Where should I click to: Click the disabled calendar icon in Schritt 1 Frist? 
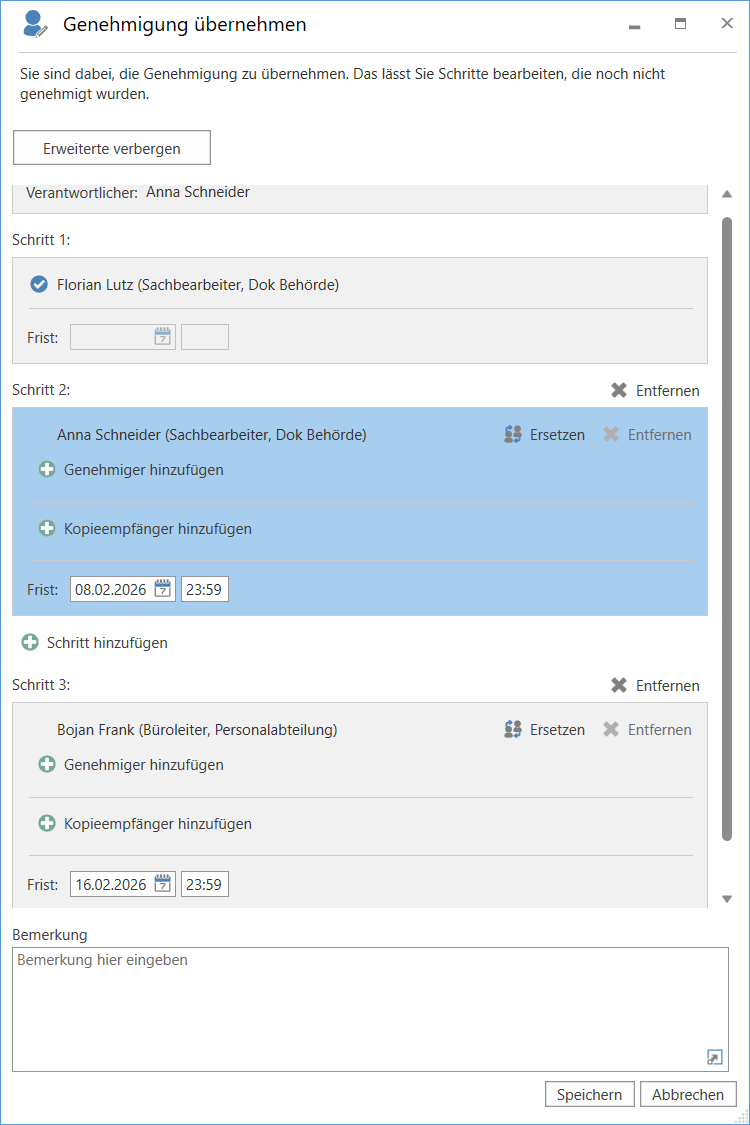click(162, 336)
